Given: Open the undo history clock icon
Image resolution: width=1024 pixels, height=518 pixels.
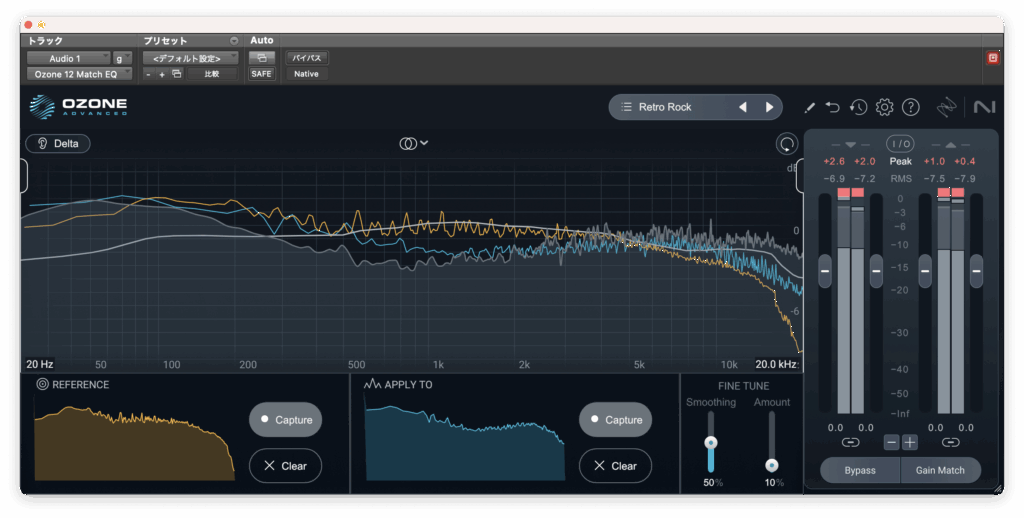Looking at the screenshot, I should (858, 107).
